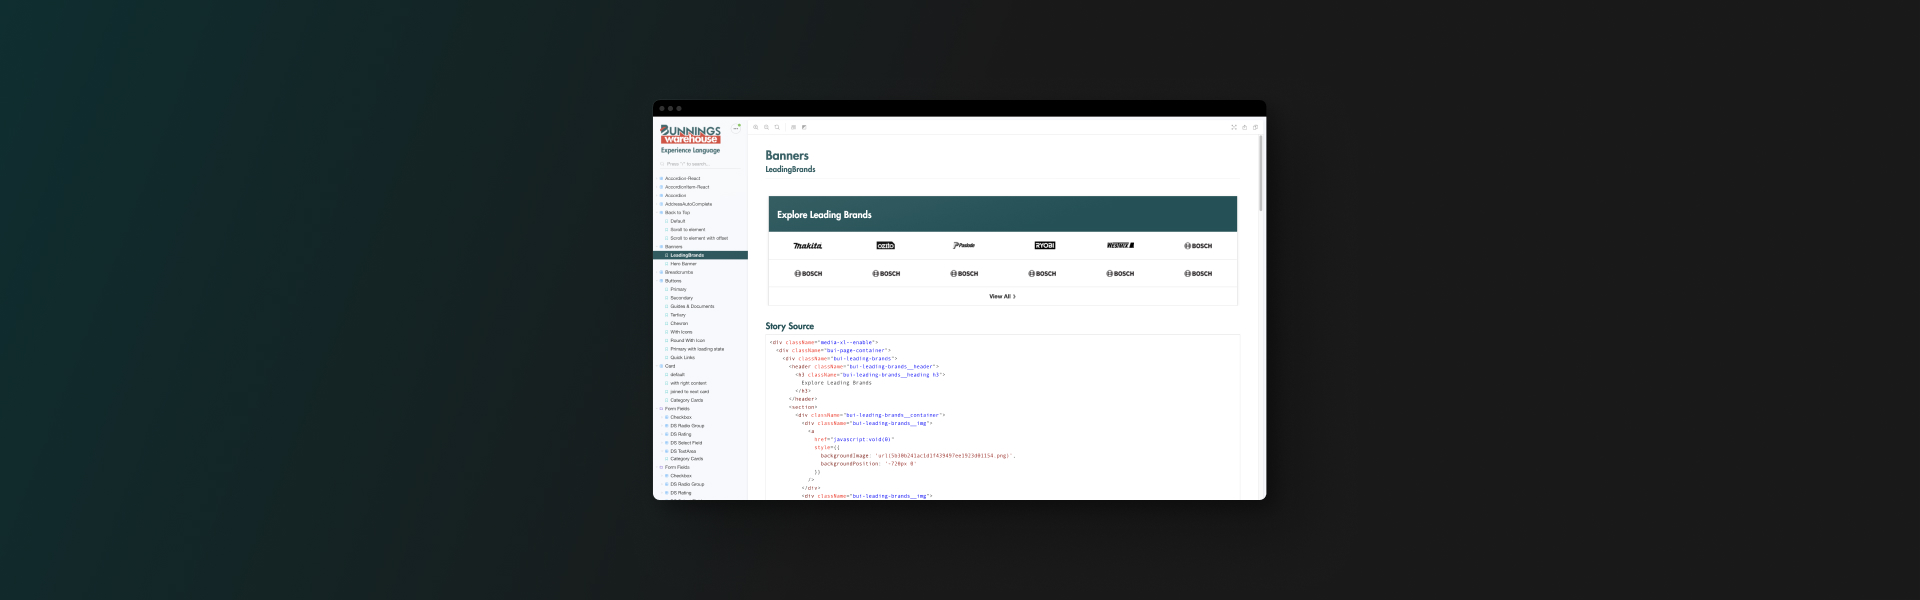Click the zoom in toolbar icon
1920x600 pixels.
coord(756,127)
